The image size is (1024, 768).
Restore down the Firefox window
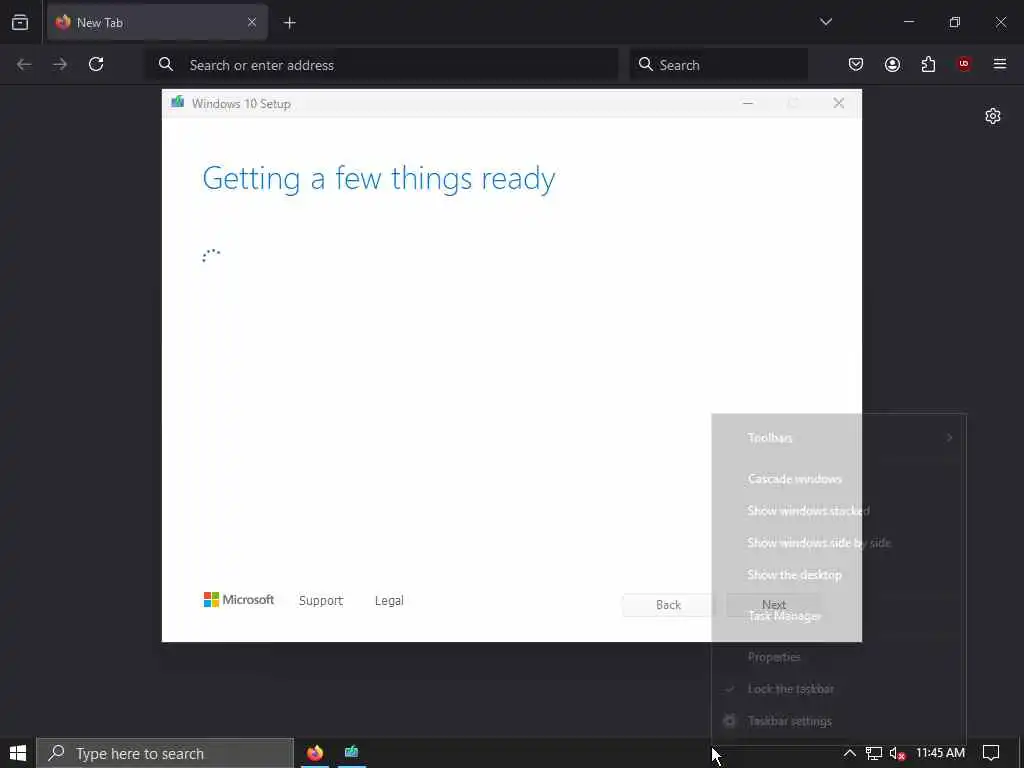coord(955,22)
